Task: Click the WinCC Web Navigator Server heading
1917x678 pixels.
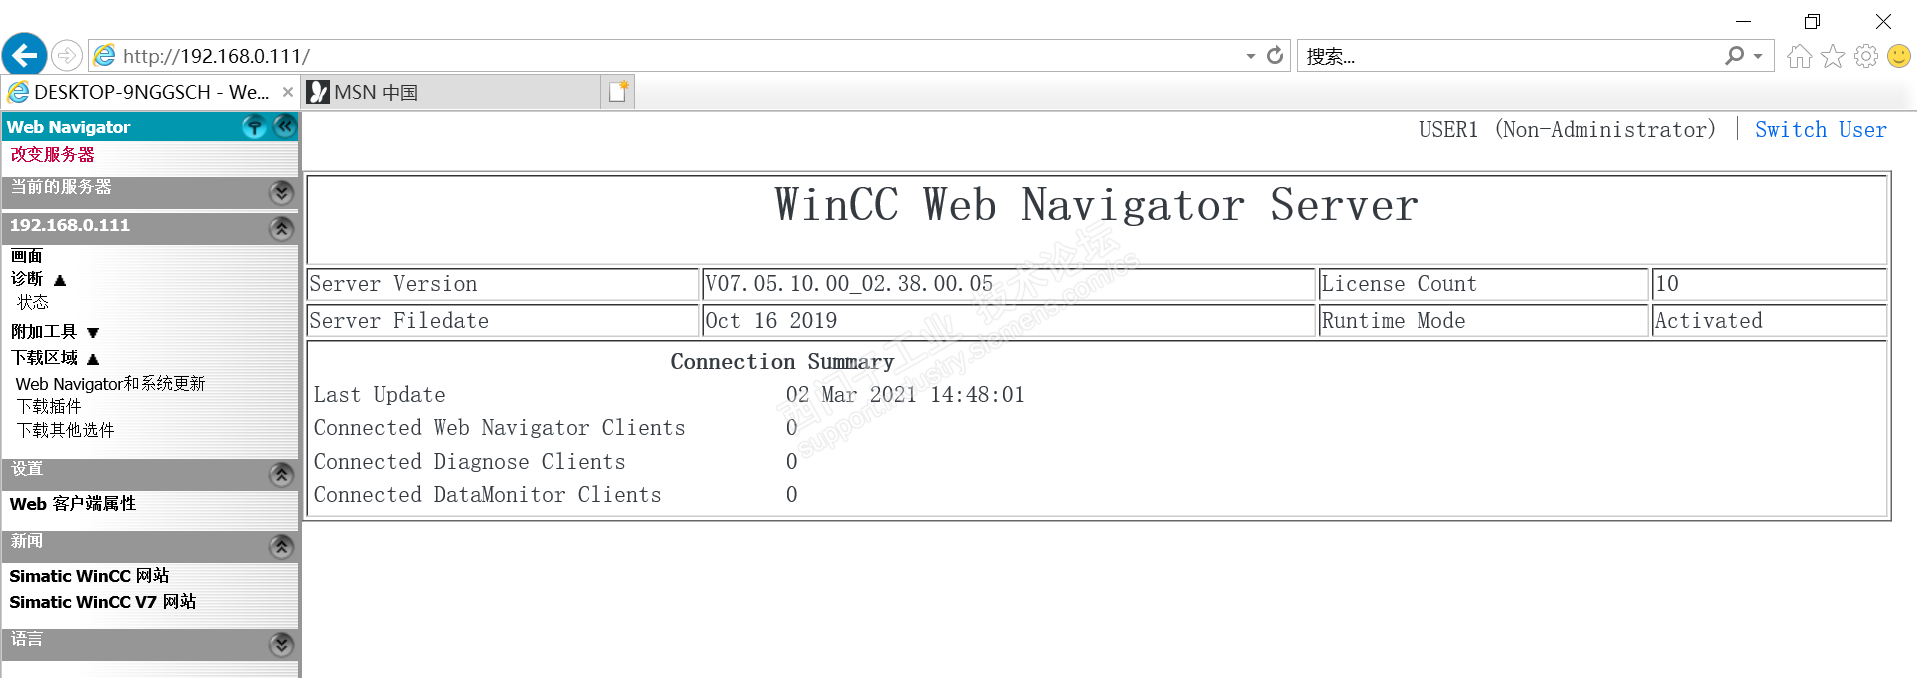Action: pos(1096,206)
